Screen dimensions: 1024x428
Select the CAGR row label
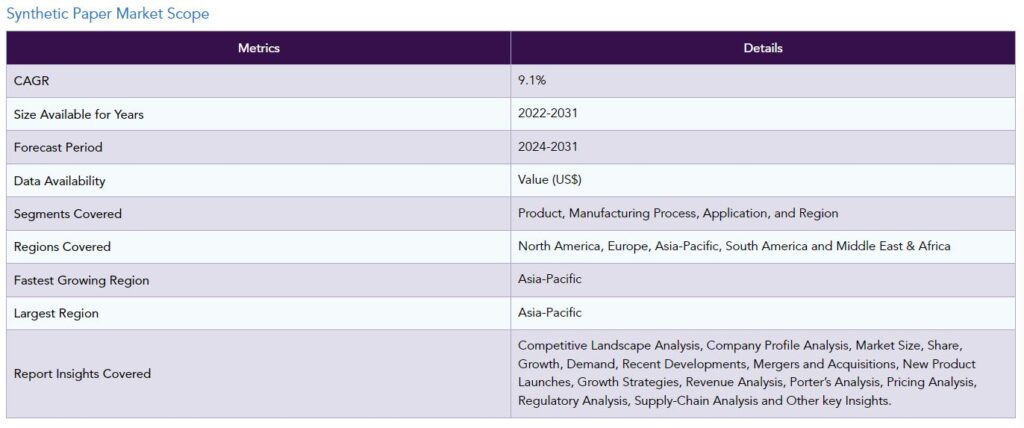(x=31, y=81)
